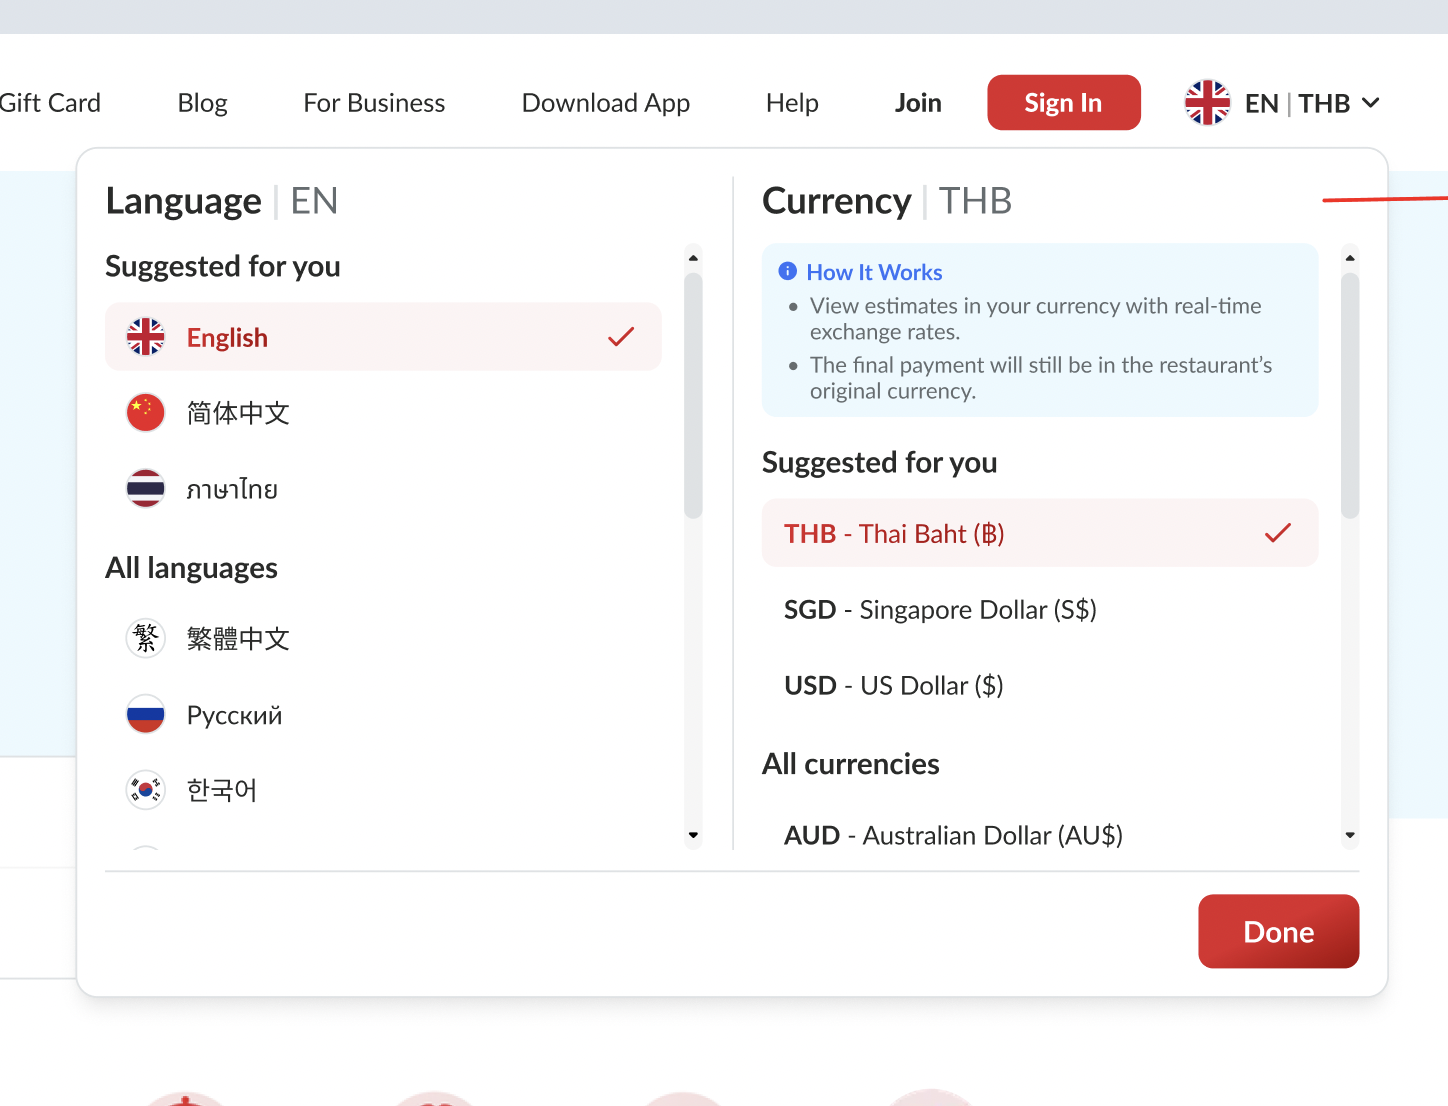Select THB - Thai Baht currency option
The height and width of the screenshot is (1106, 1448).
[1039, 534]
